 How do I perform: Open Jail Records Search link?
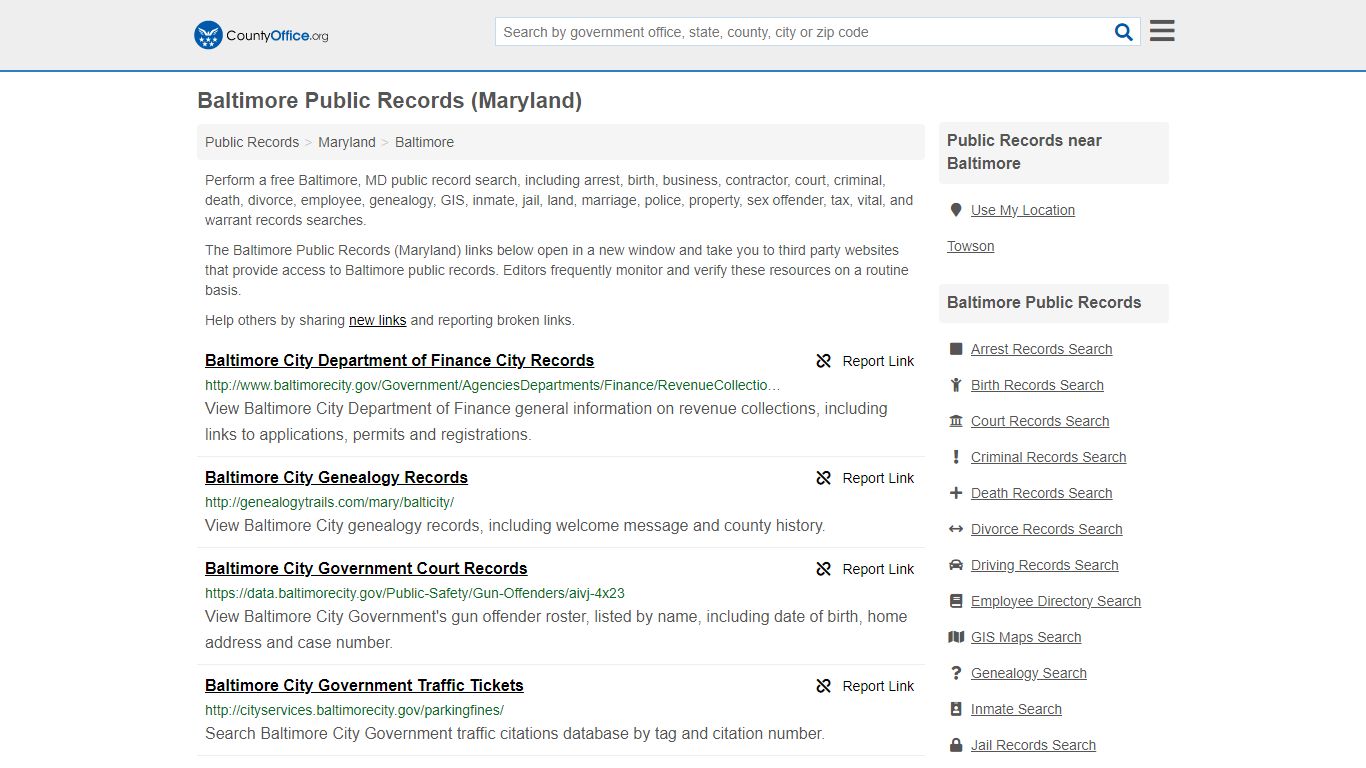(1033, 745)
